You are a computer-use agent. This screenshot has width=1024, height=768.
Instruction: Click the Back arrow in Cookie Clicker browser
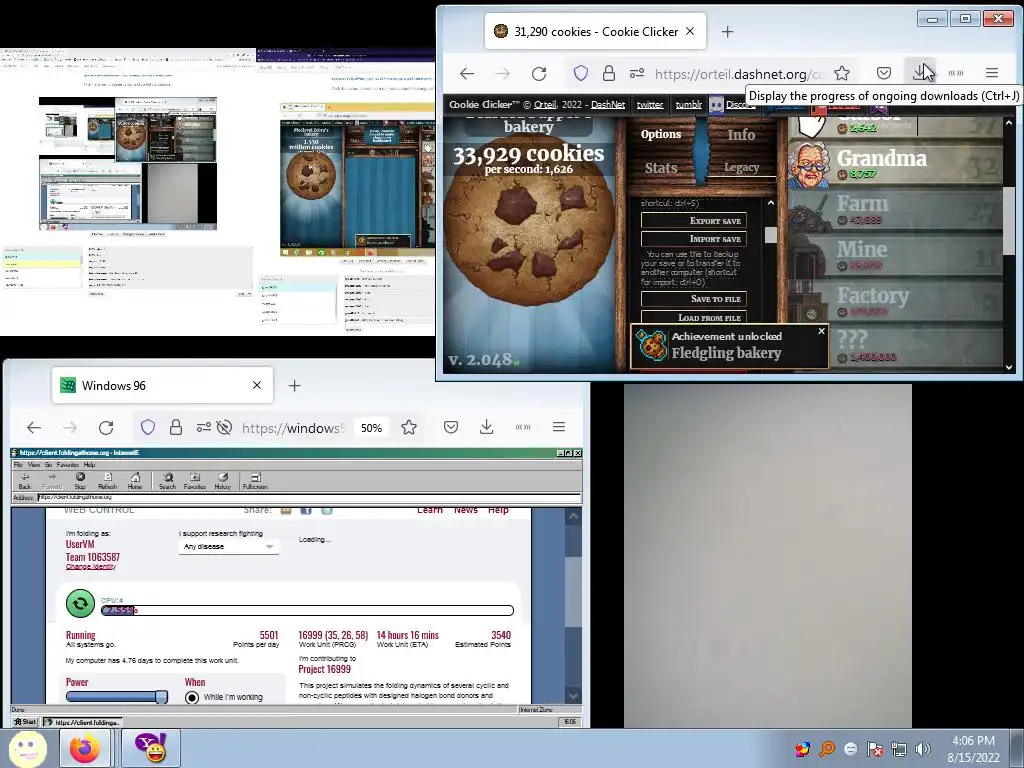click(x=466, y=73)
